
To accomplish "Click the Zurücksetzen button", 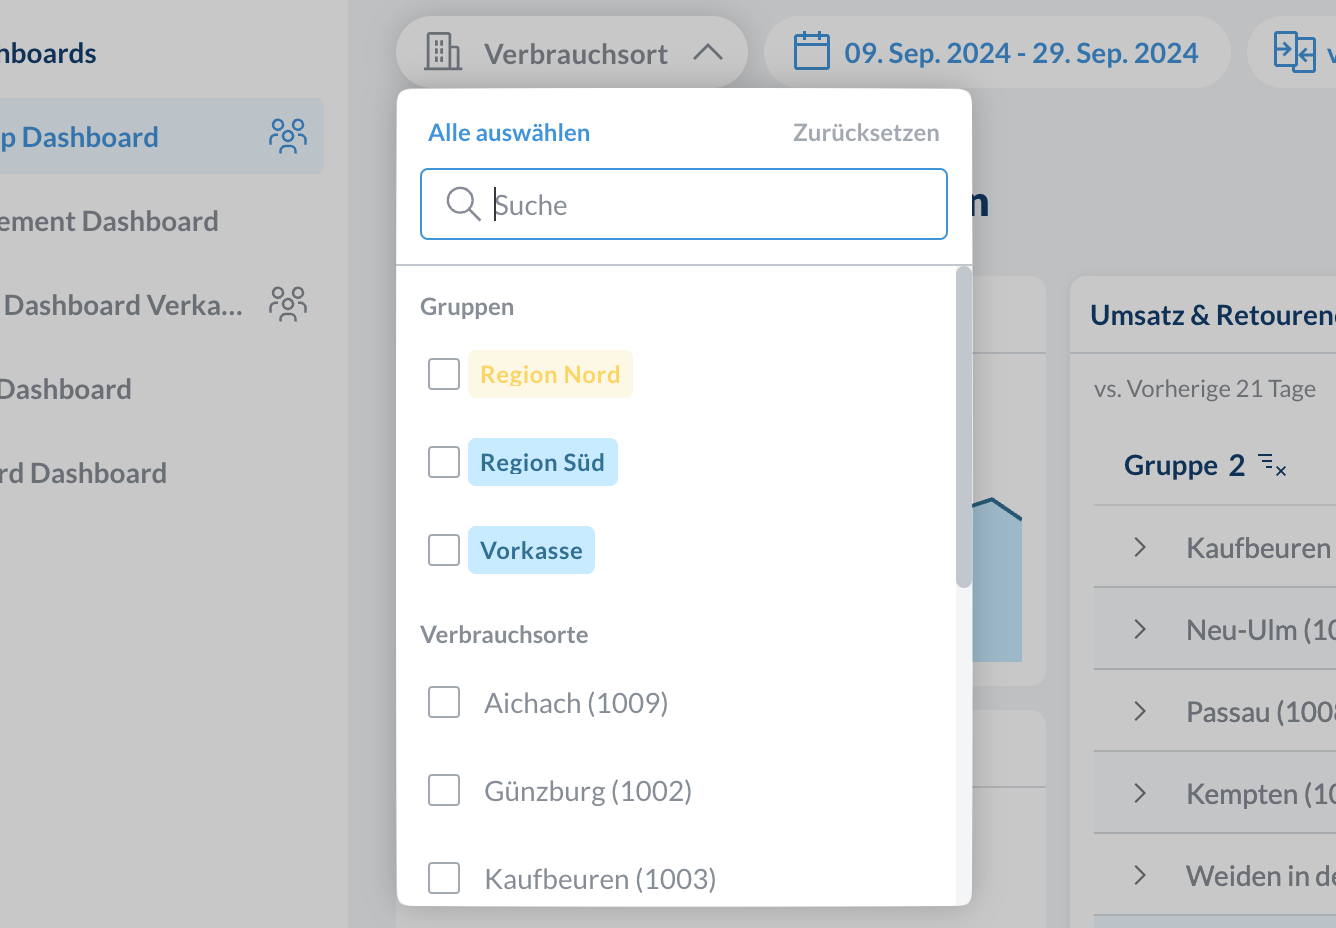I will coord(866,133).
